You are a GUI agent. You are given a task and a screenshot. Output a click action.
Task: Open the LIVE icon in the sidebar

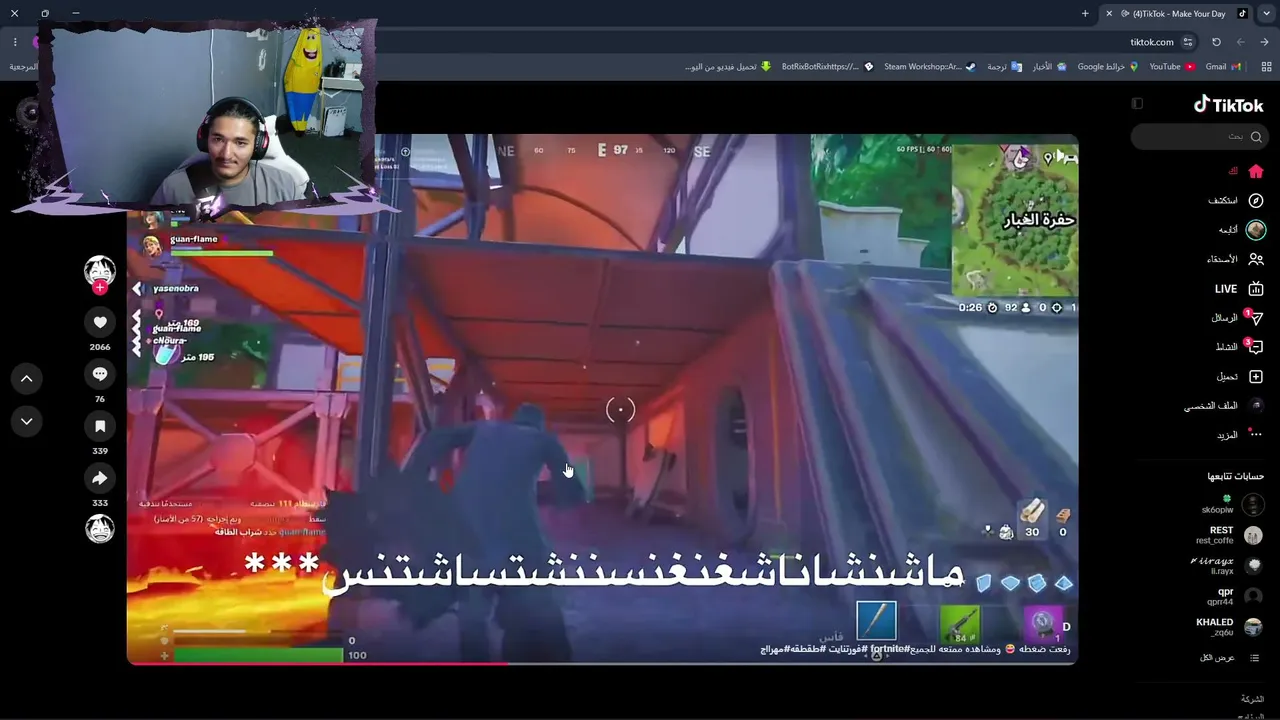click(x=1256, y=289)
